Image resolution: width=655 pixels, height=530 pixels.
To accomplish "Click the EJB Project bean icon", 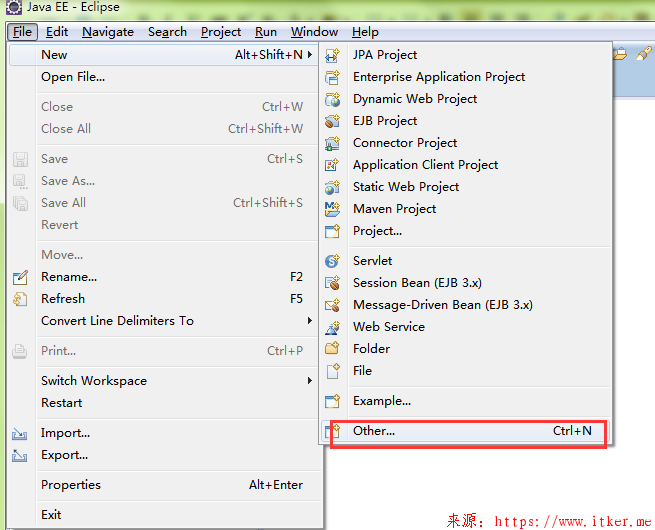I will tap(333, 121).
